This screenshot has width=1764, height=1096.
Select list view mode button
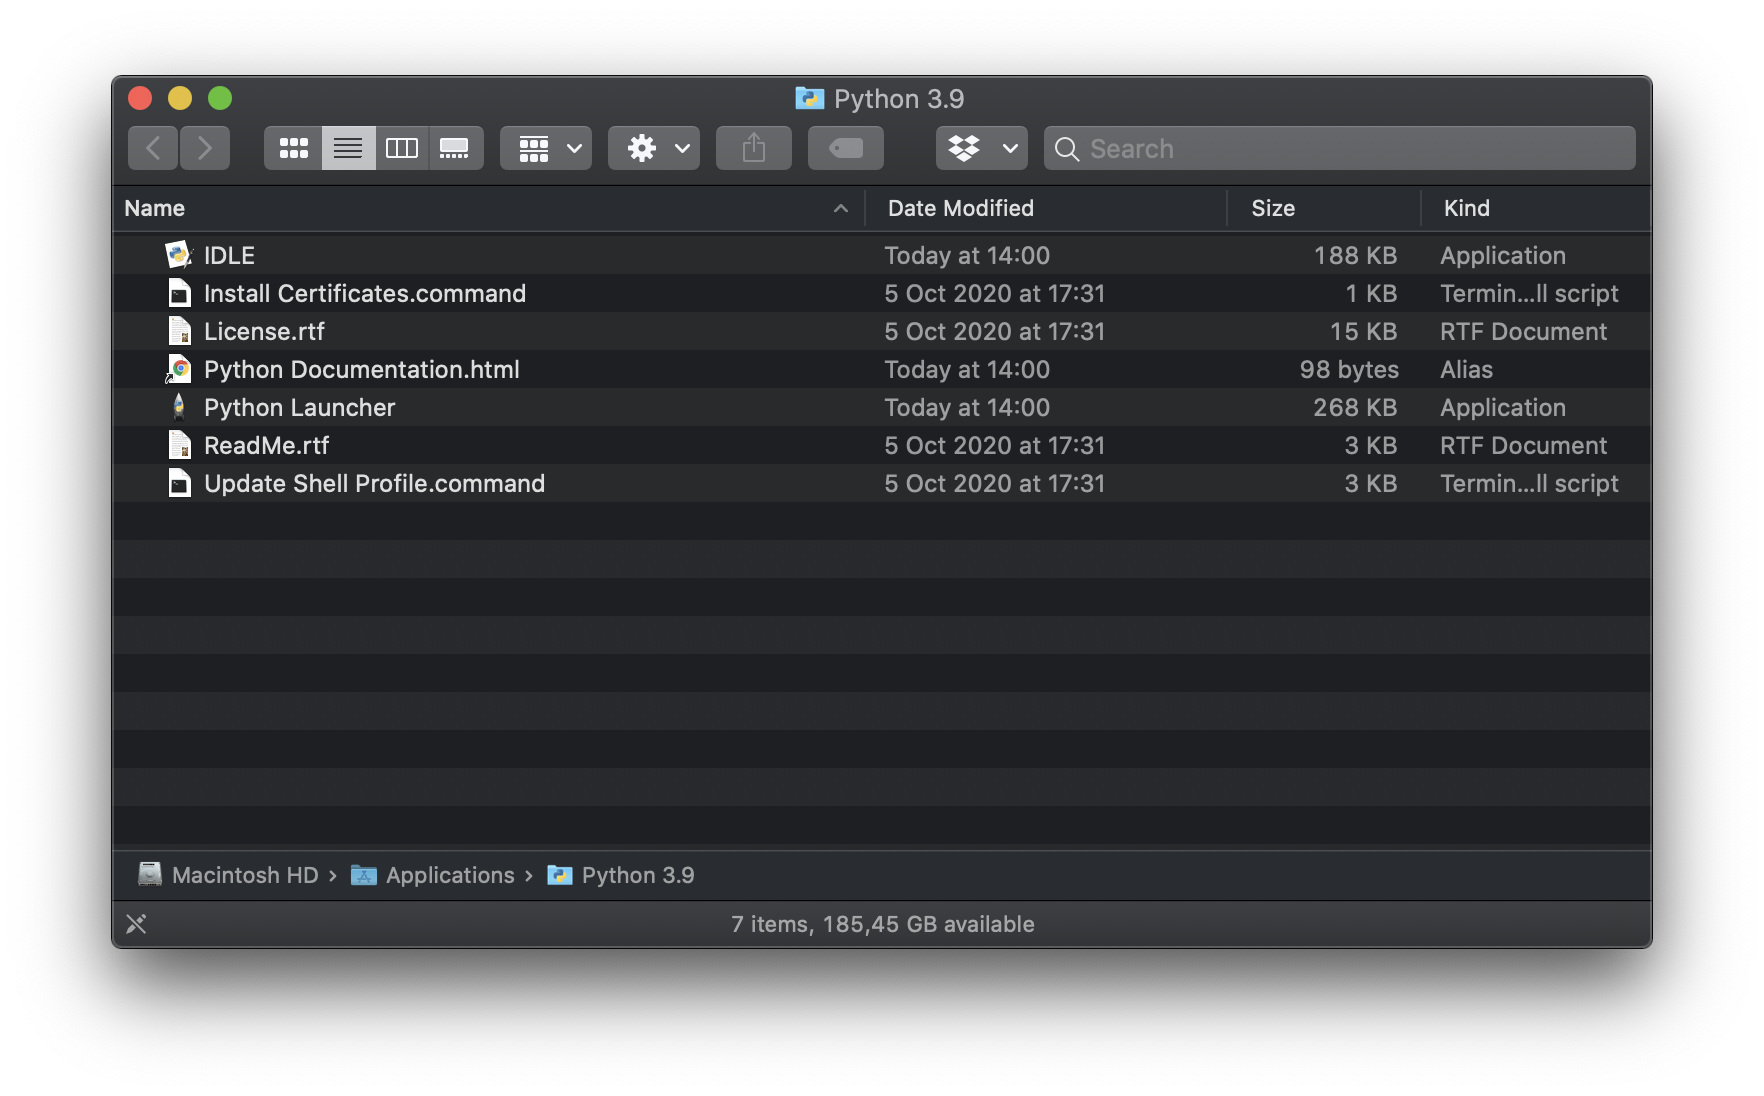pos(348,148)
